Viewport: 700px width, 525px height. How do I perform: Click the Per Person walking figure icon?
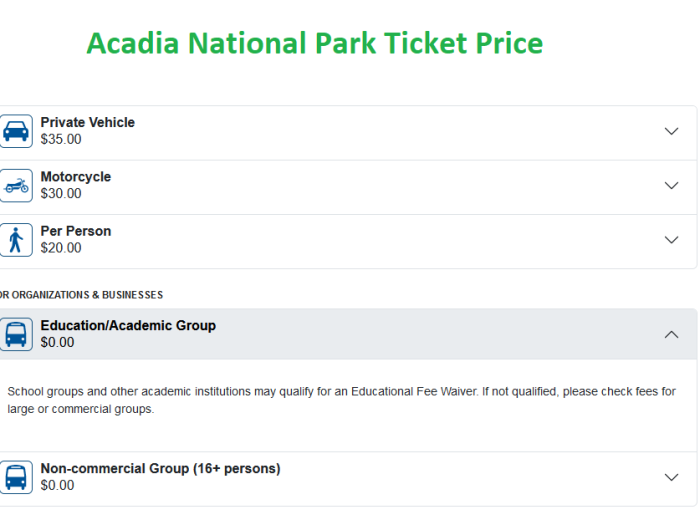point(16,240)
